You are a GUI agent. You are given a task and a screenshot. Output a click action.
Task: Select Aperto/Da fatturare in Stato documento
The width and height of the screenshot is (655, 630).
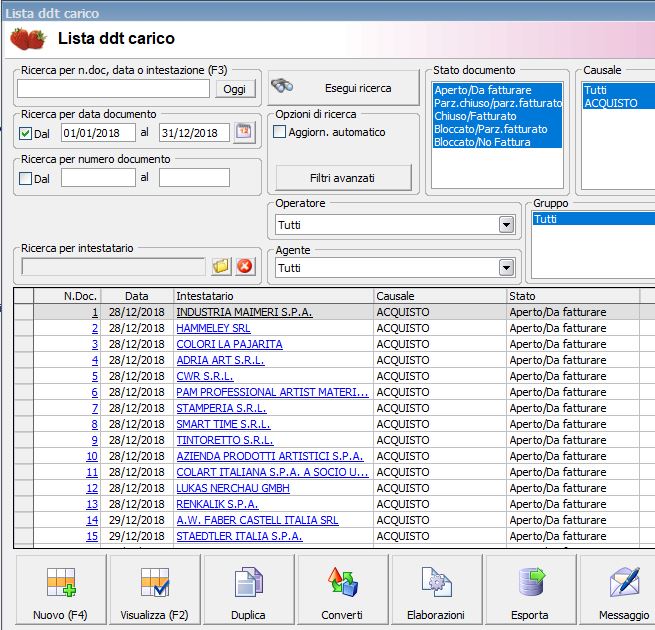pos(497,90)
